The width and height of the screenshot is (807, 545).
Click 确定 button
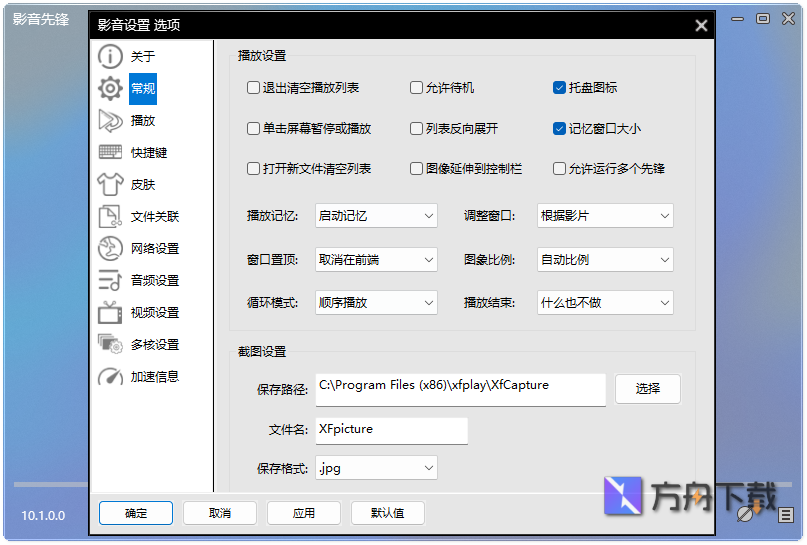point(136,513)
